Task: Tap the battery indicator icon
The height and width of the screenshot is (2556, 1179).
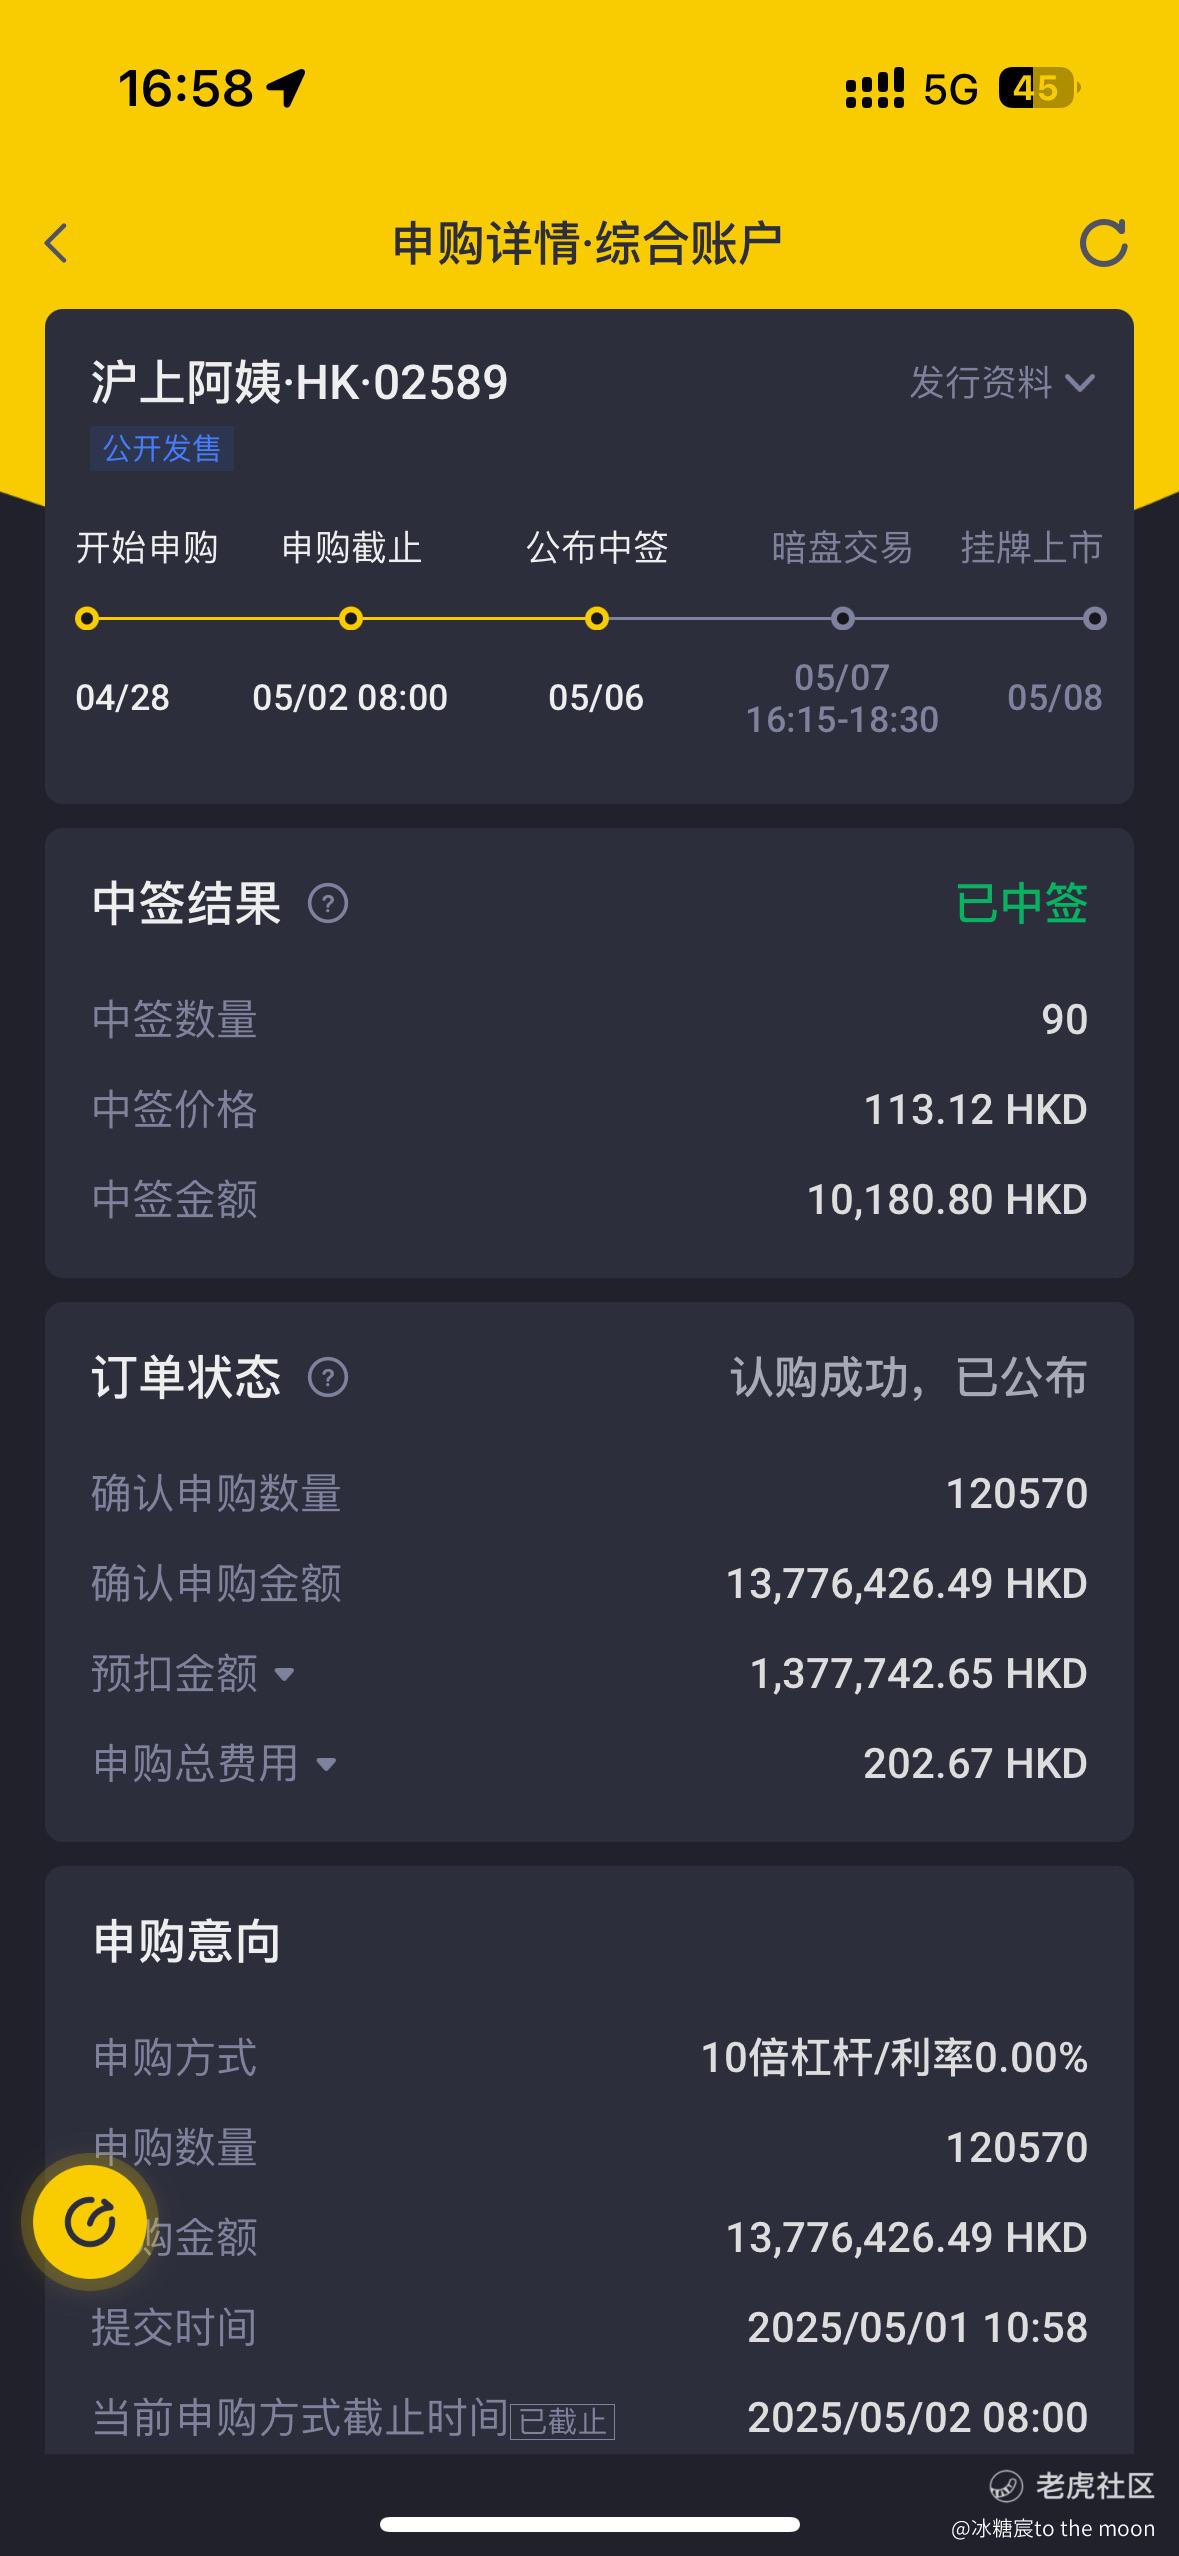Action: click(1040, 88)
